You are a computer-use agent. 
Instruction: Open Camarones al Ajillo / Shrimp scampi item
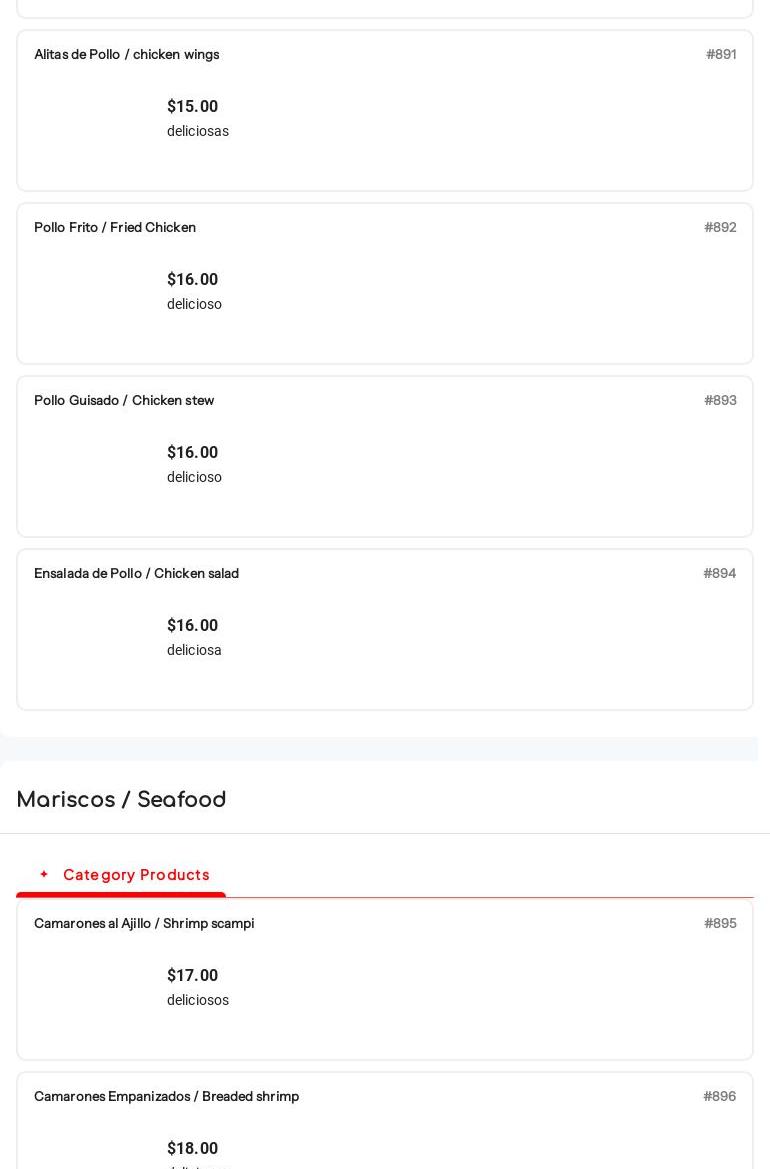point(144,924)
